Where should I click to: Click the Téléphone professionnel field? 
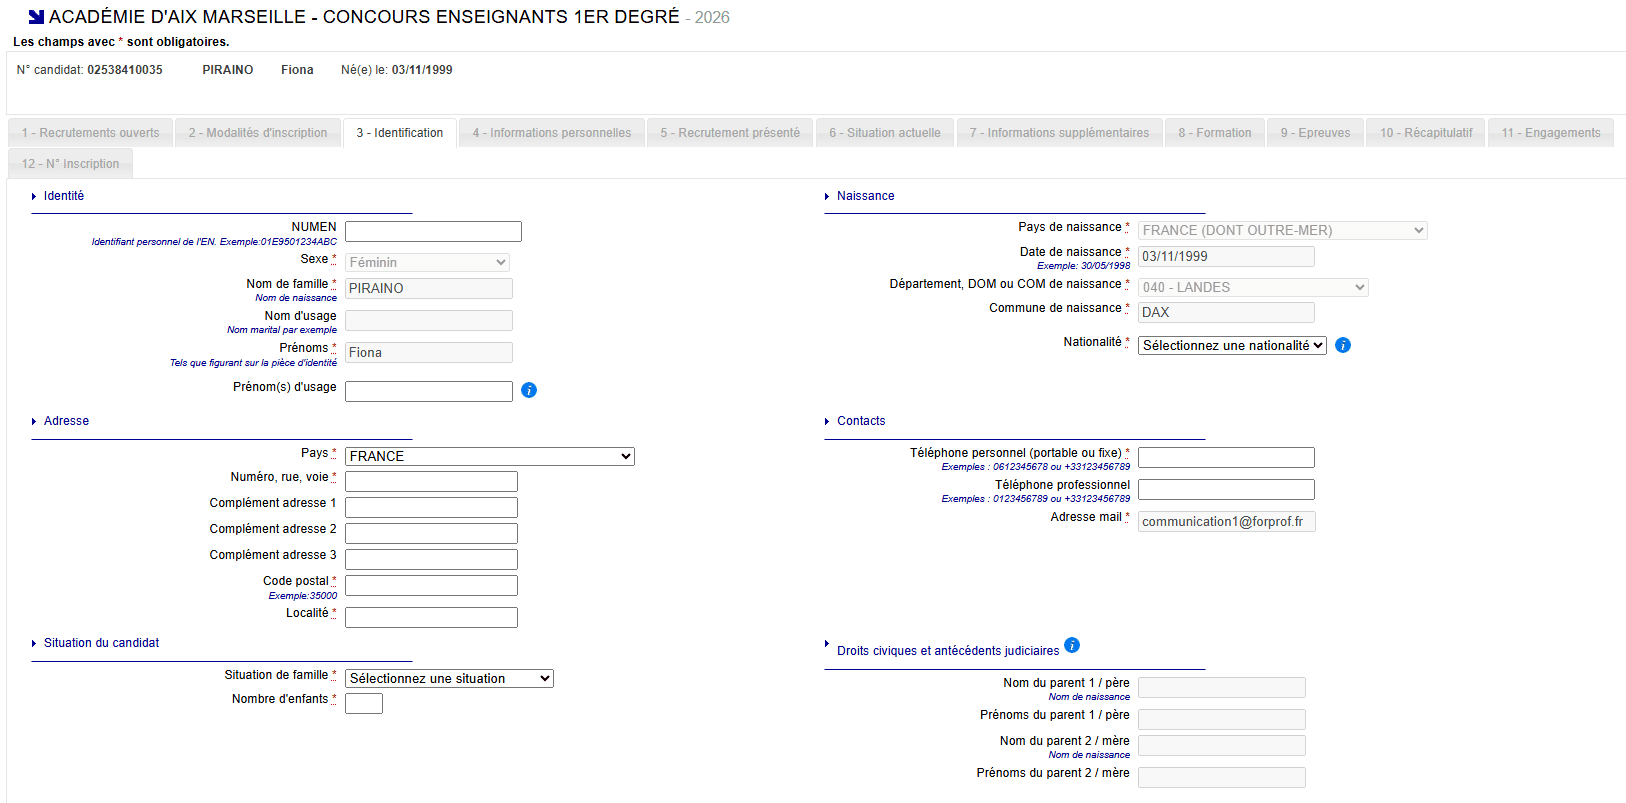tap(1226, 489)
